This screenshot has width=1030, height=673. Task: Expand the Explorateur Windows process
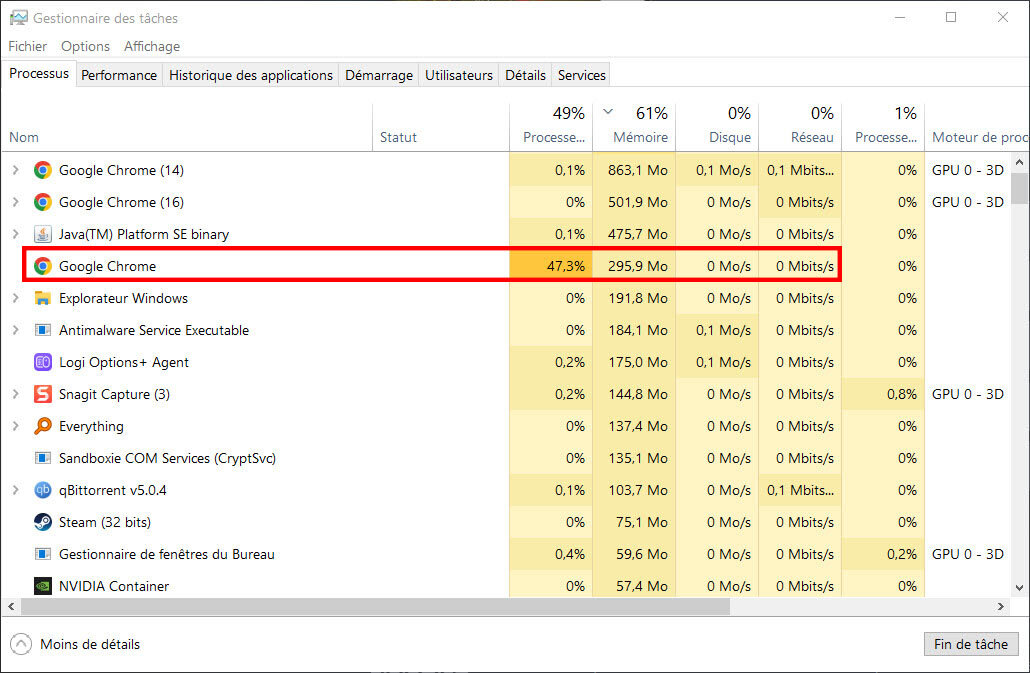coord(16,298)
